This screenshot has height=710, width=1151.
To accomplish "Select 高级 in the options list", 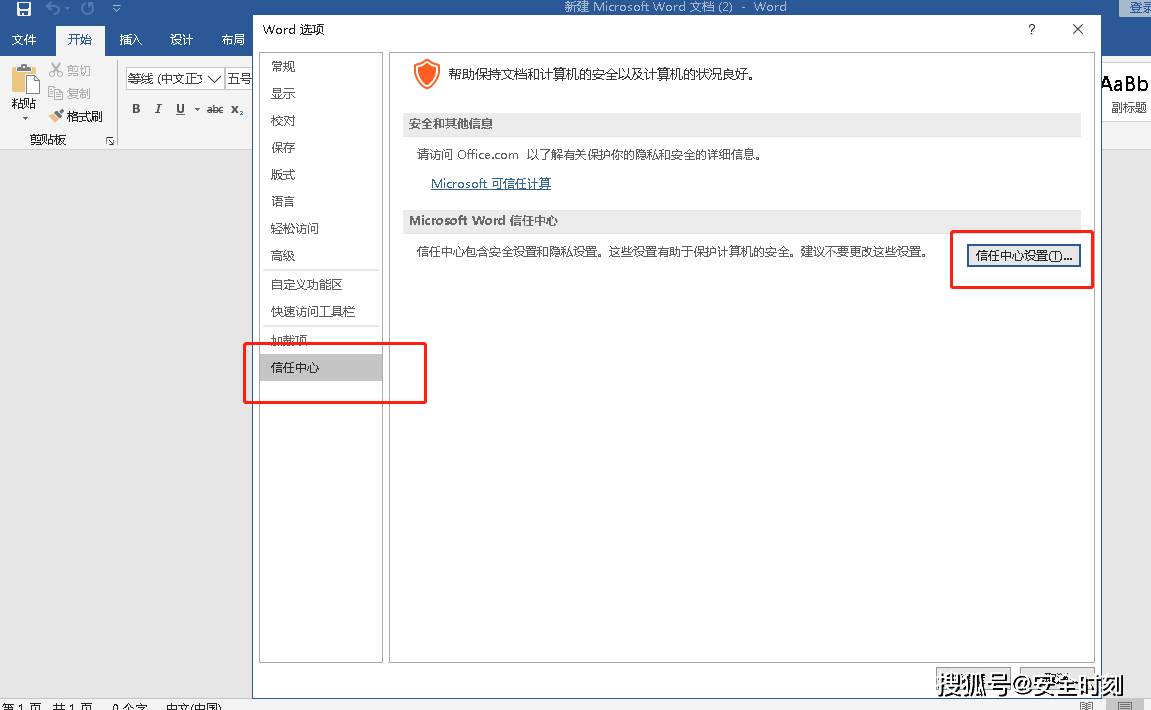I will click(x=321, y=256).
